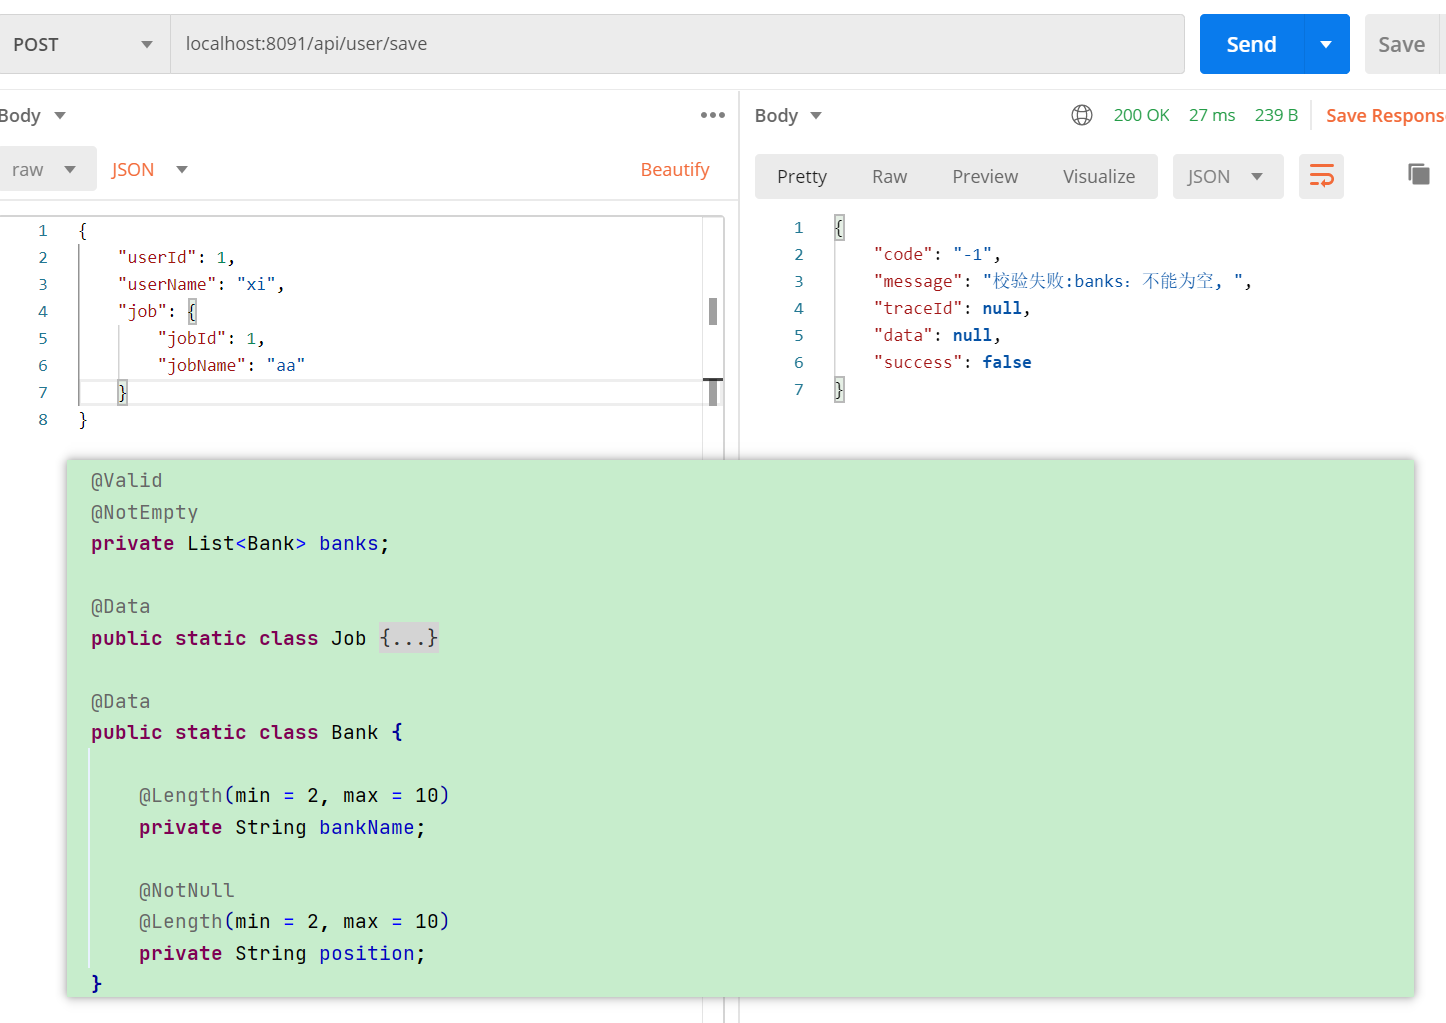Image resolution: width=1446 pixels, height=1023 pixels.
Task: Open the request three-dots options menu
Action: point(713,115)
